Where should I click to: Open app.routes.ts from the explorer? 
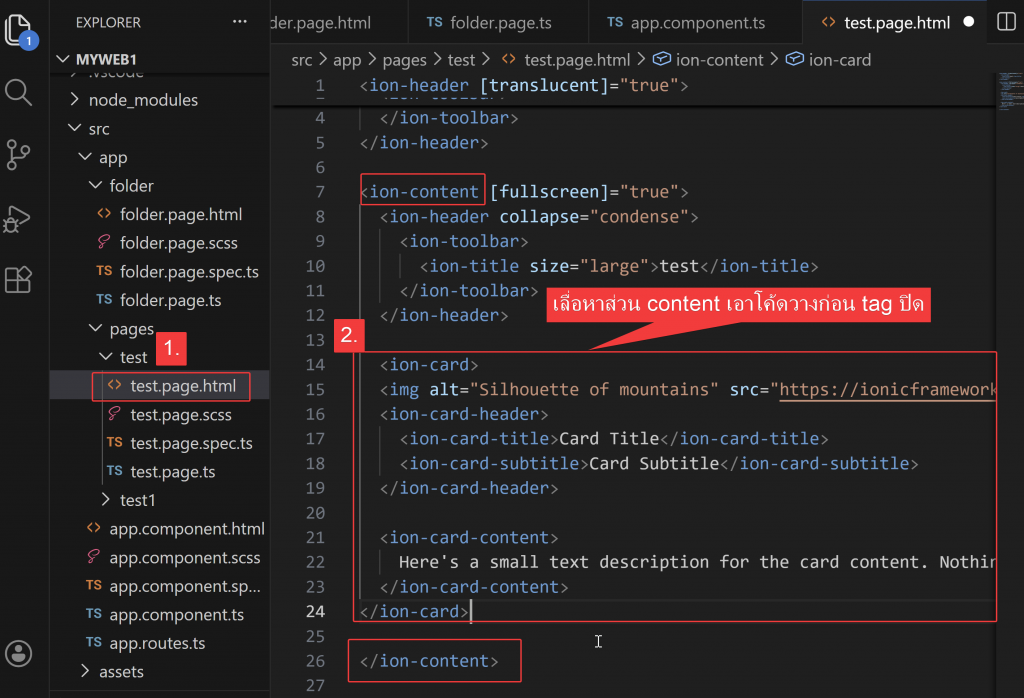(156, 643)
